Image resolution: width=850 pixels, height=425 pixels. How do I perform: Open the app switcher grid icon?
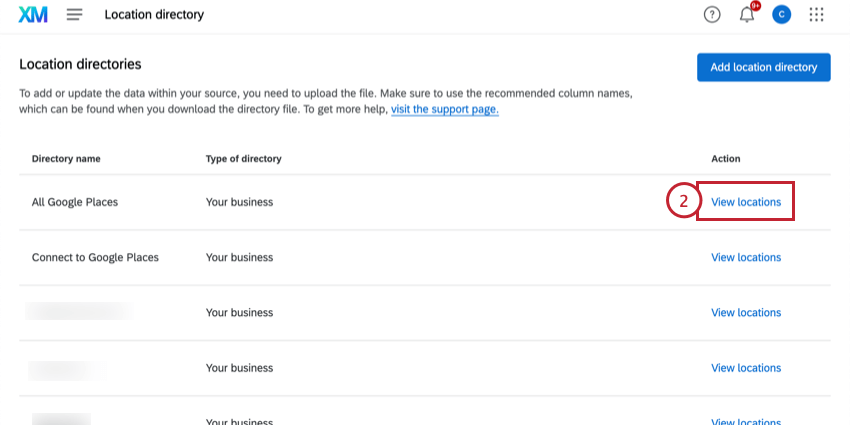click(817, 15)
